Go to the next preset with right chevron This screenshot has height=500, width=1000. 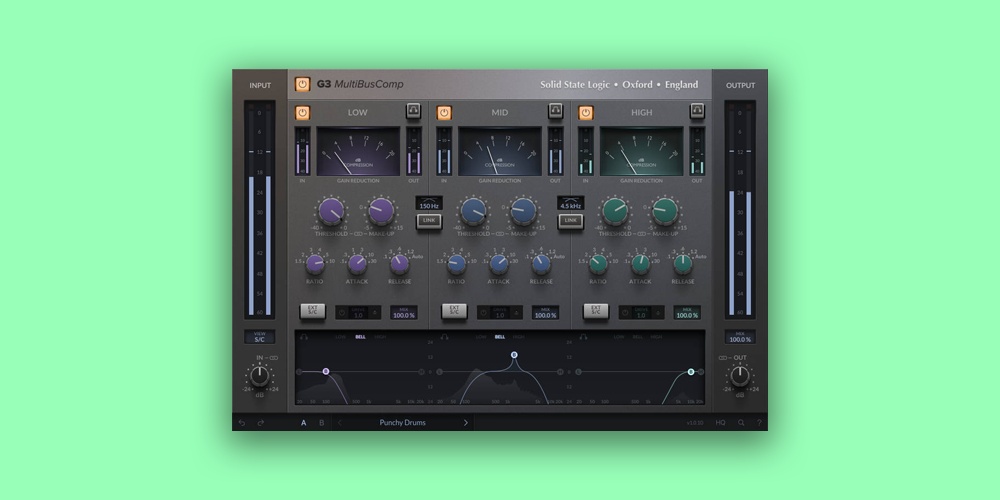point(465,423)
